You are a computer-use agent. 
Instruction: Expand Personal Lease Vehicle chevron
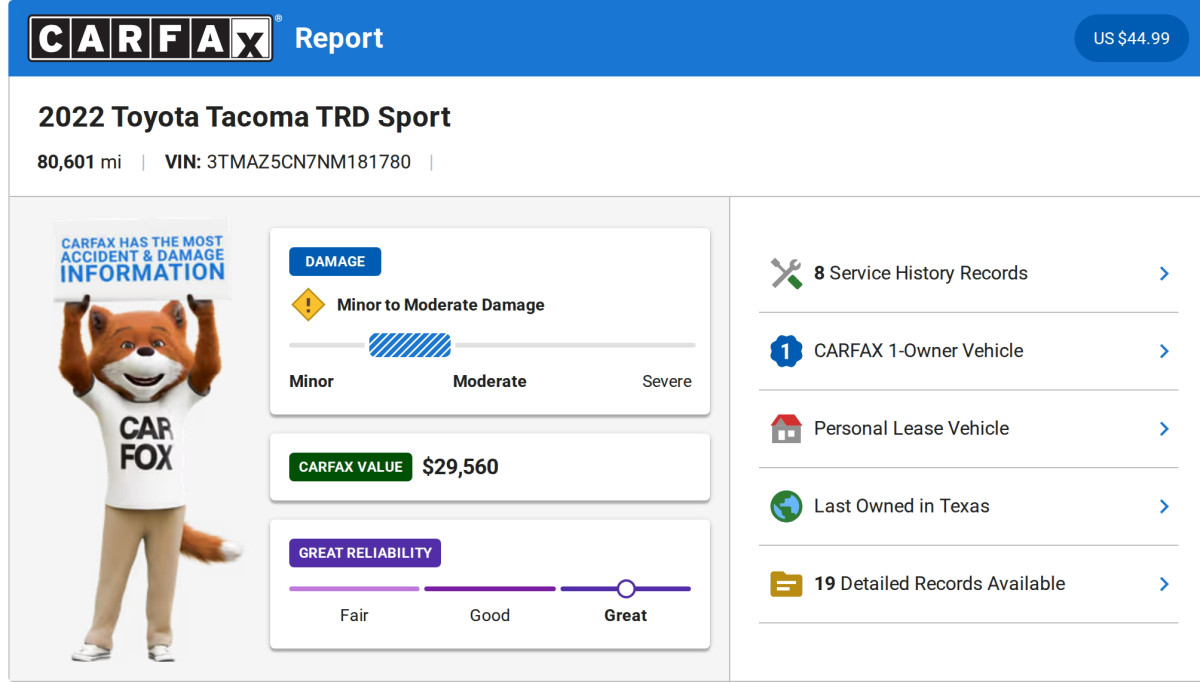point(1164,428)
